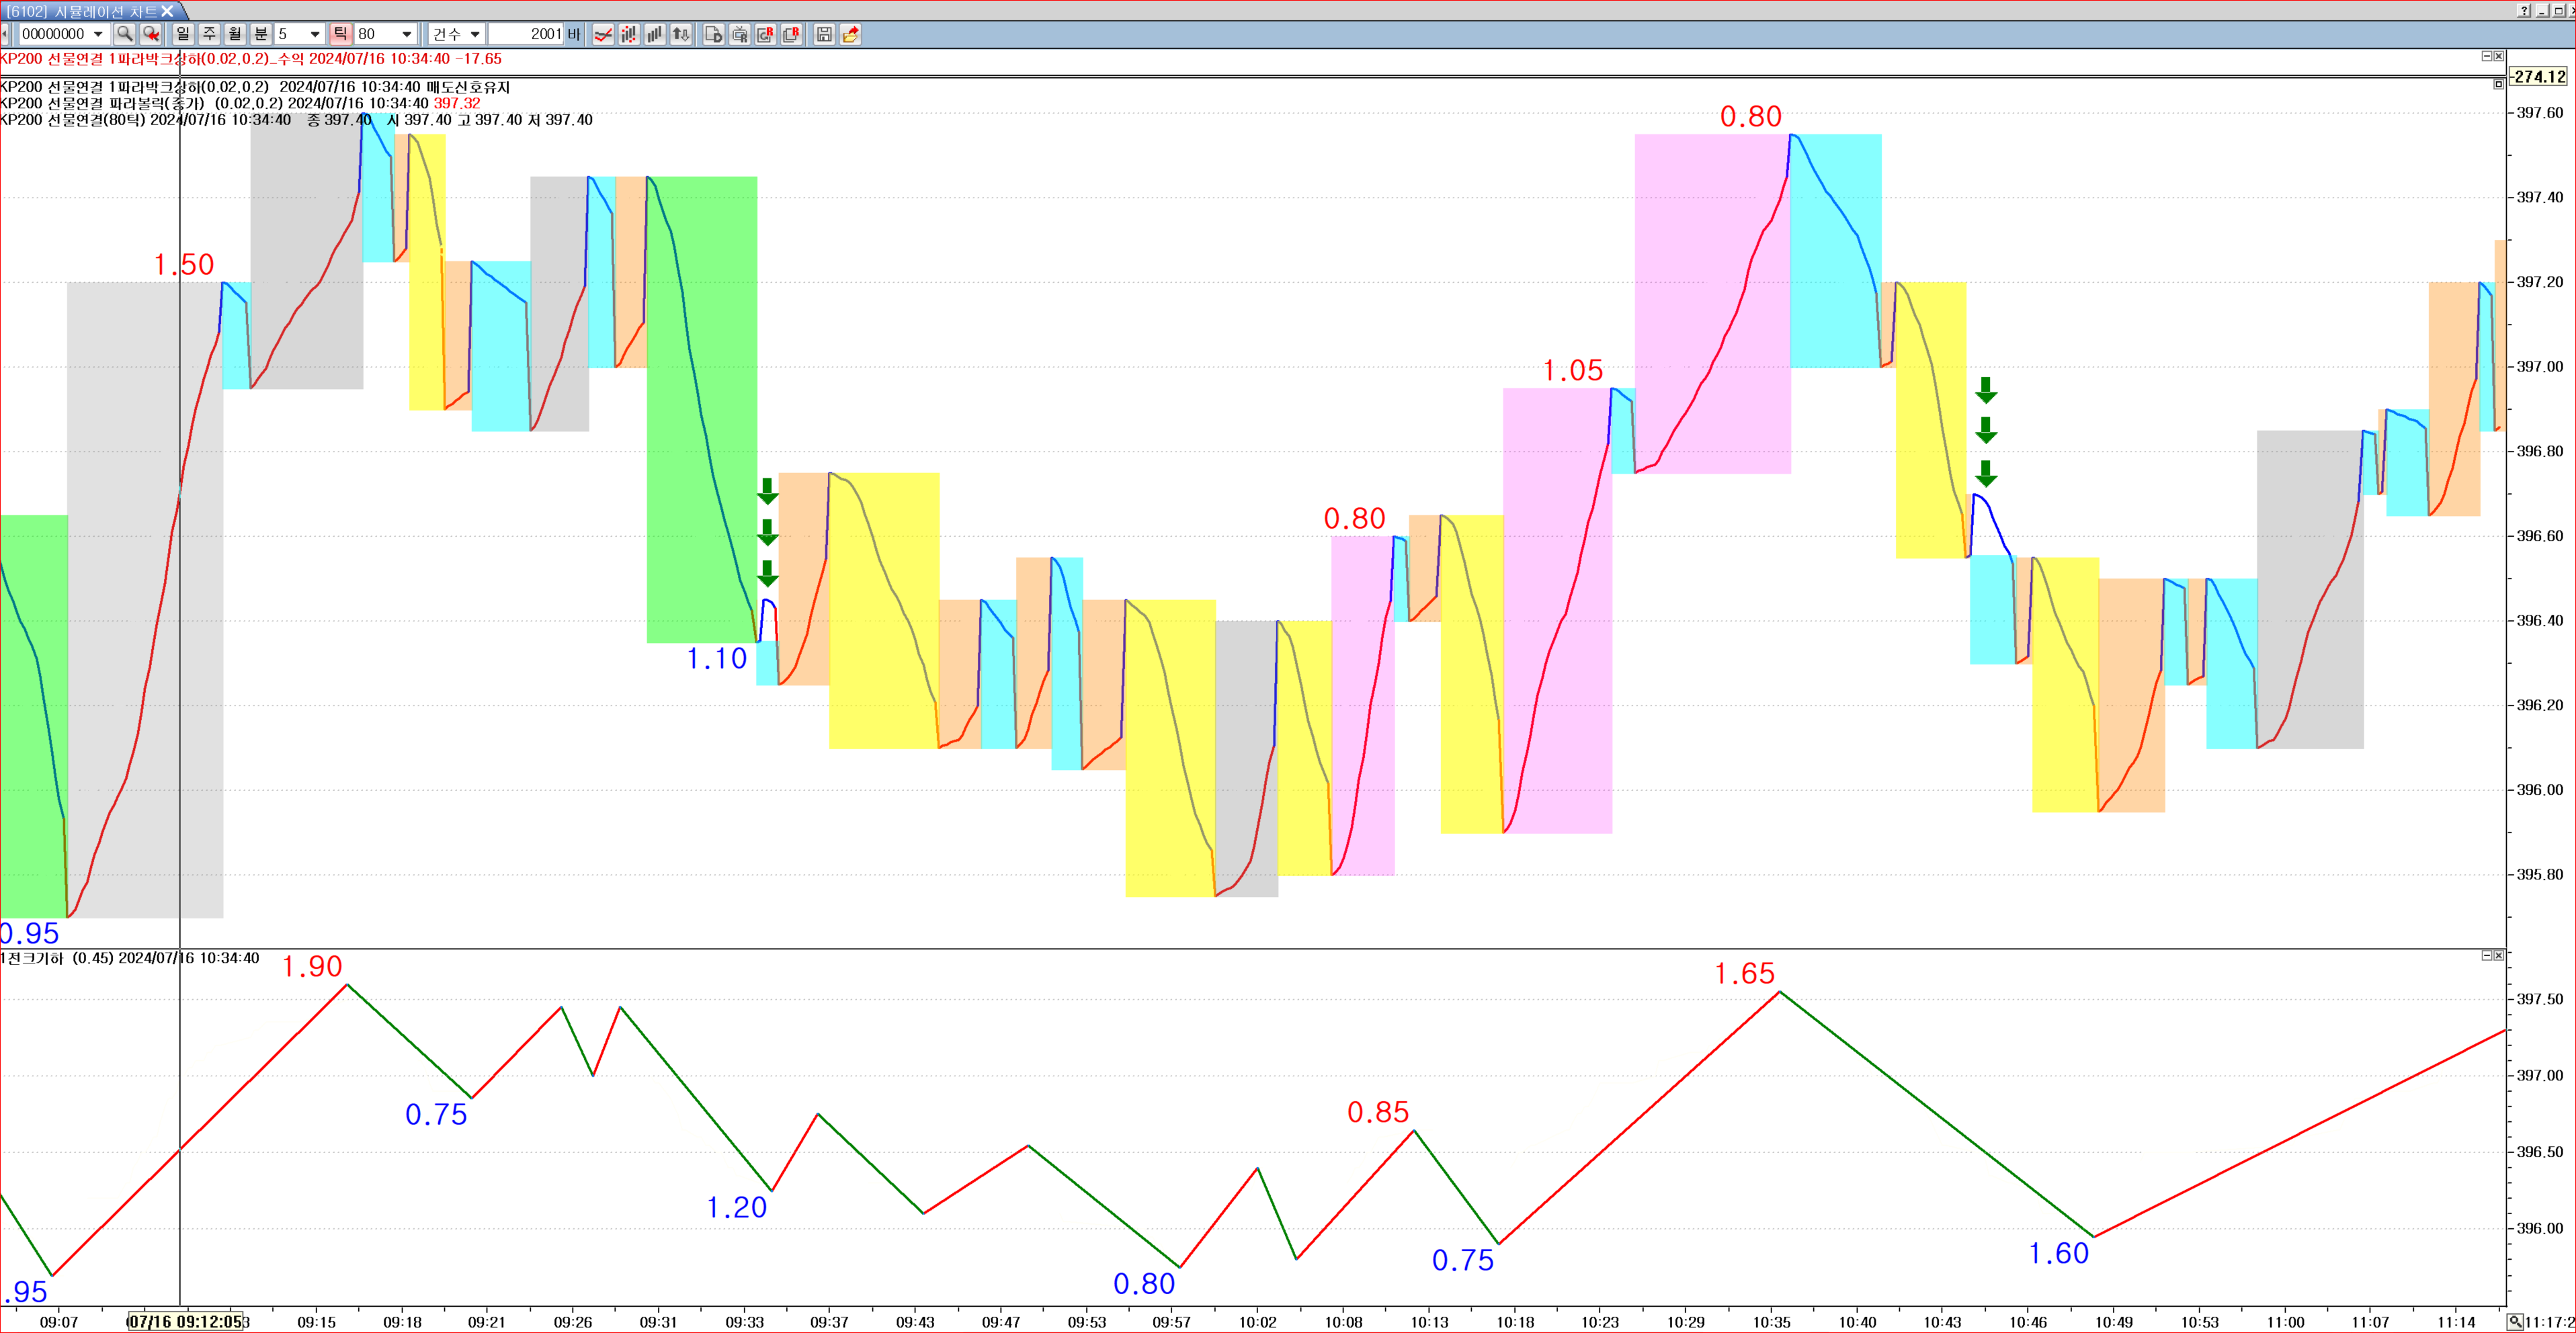2576x1333 pixels.
Task: Click the magnifier search icon beside symbol code
Action: point(124,34)
